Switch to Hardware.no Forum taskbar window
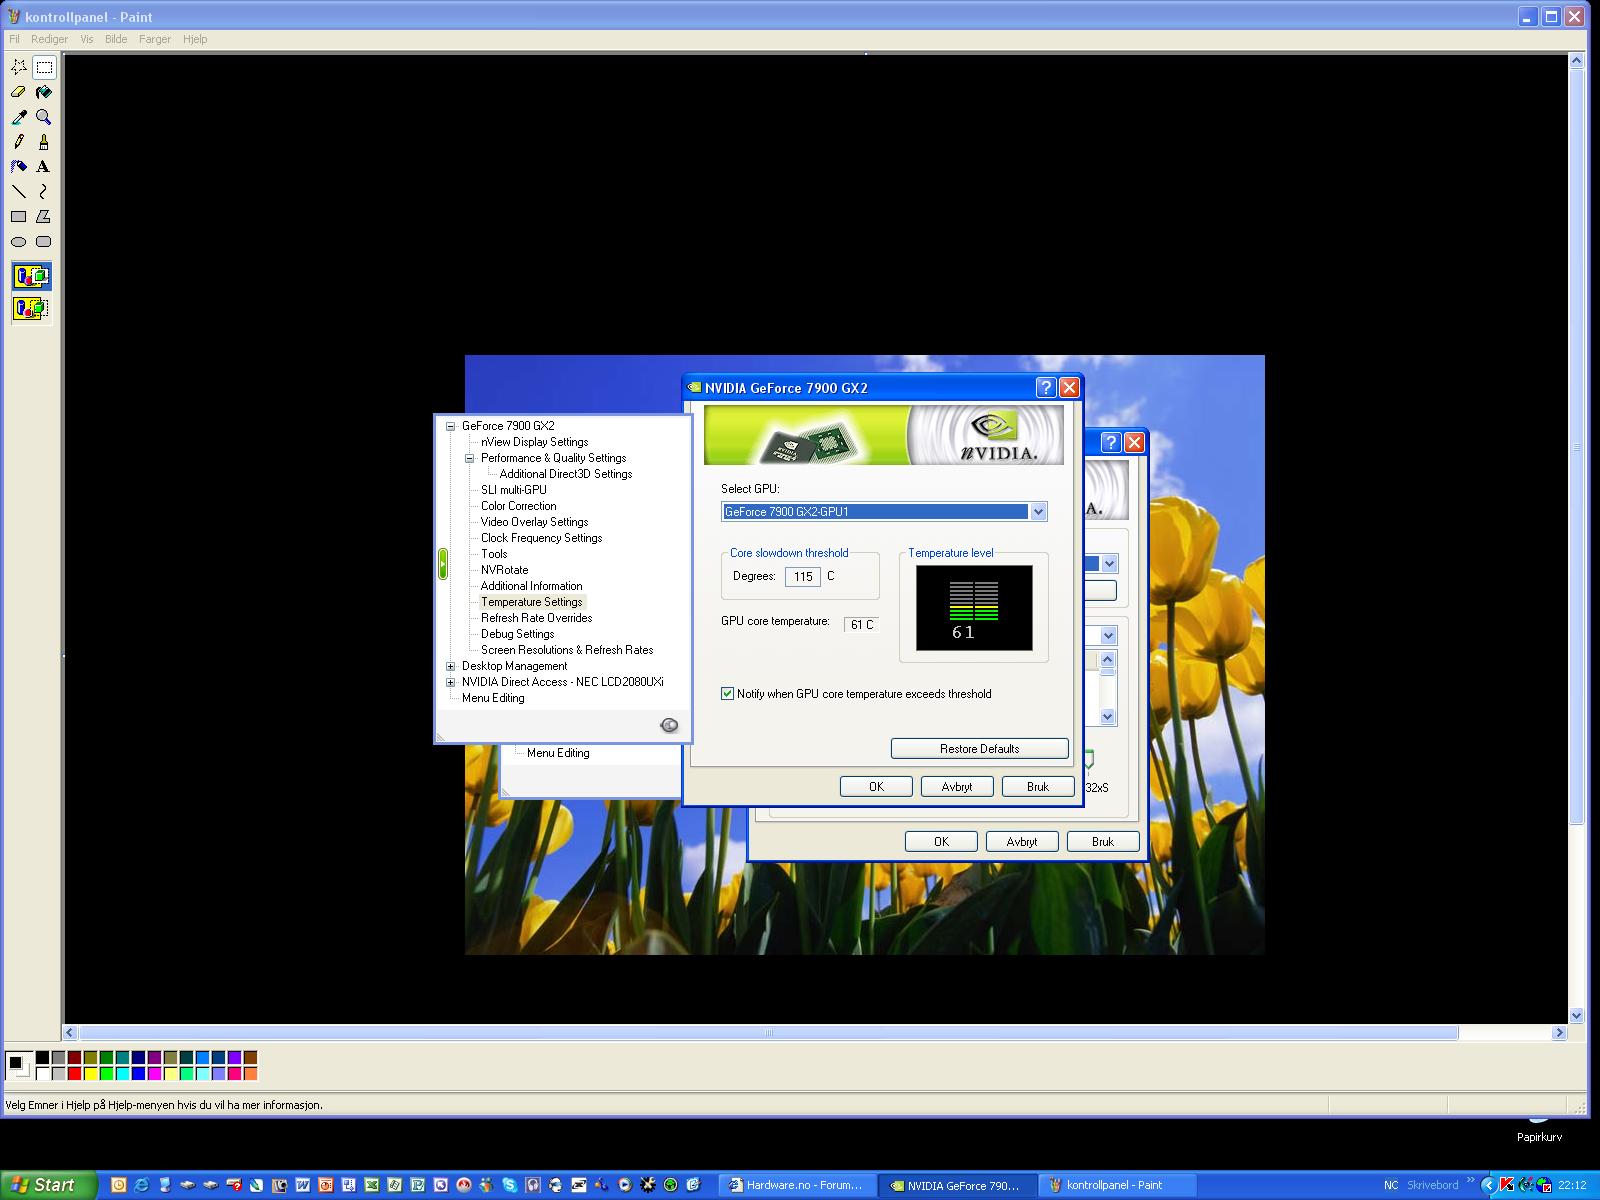The width and height of the screenshot is (1600, 1200). point(796,1185)
